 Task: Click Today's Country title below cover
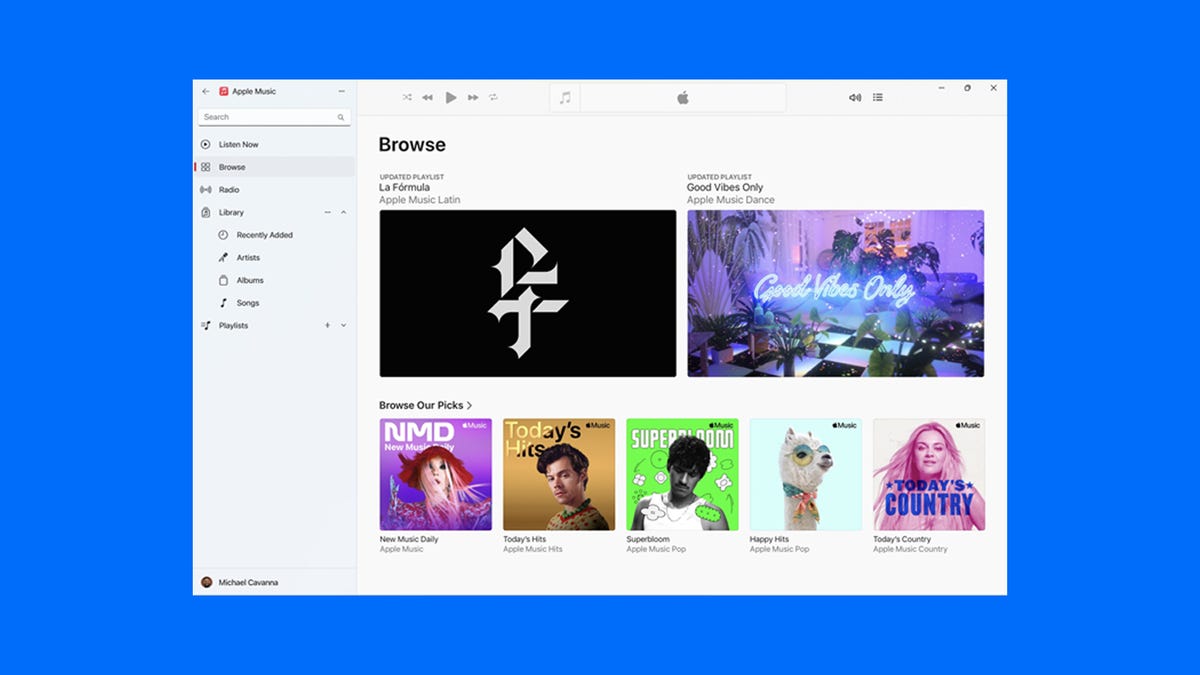903,539
